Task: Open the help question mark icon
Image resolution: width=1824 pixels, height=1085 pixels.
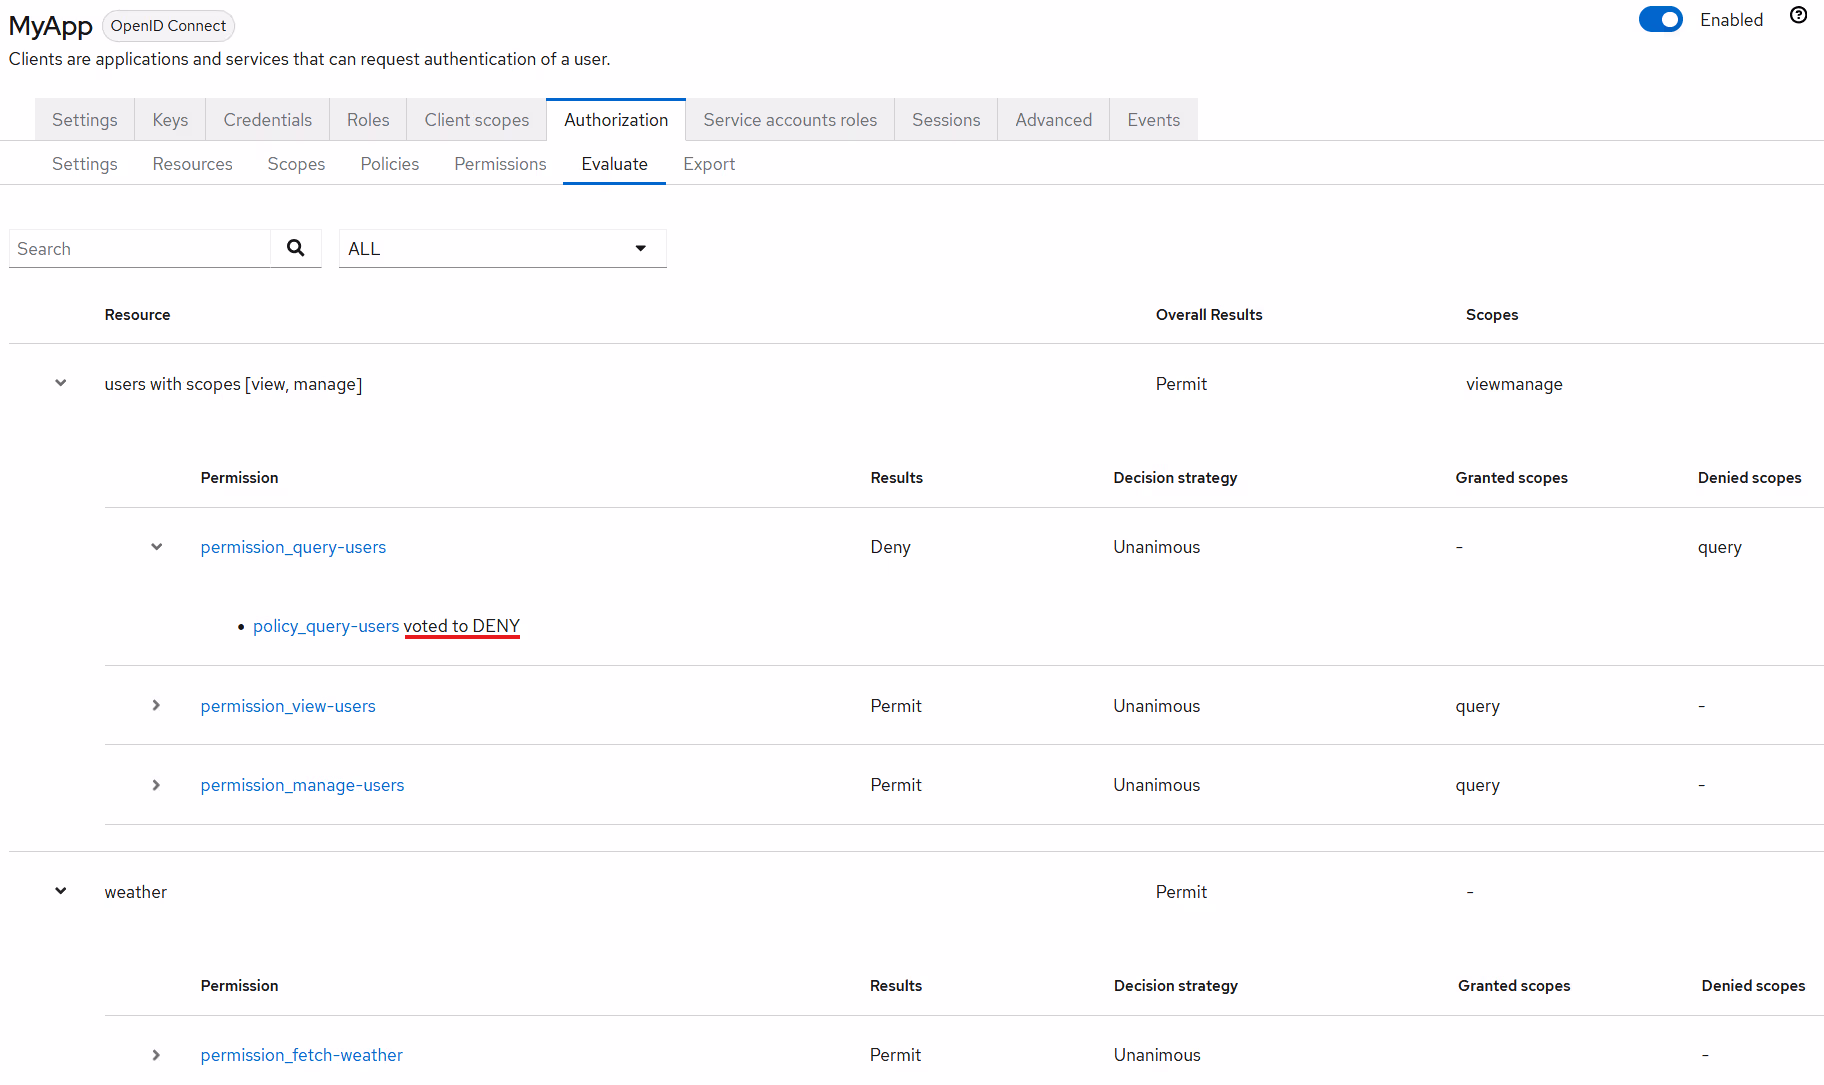Action: 1798,14
